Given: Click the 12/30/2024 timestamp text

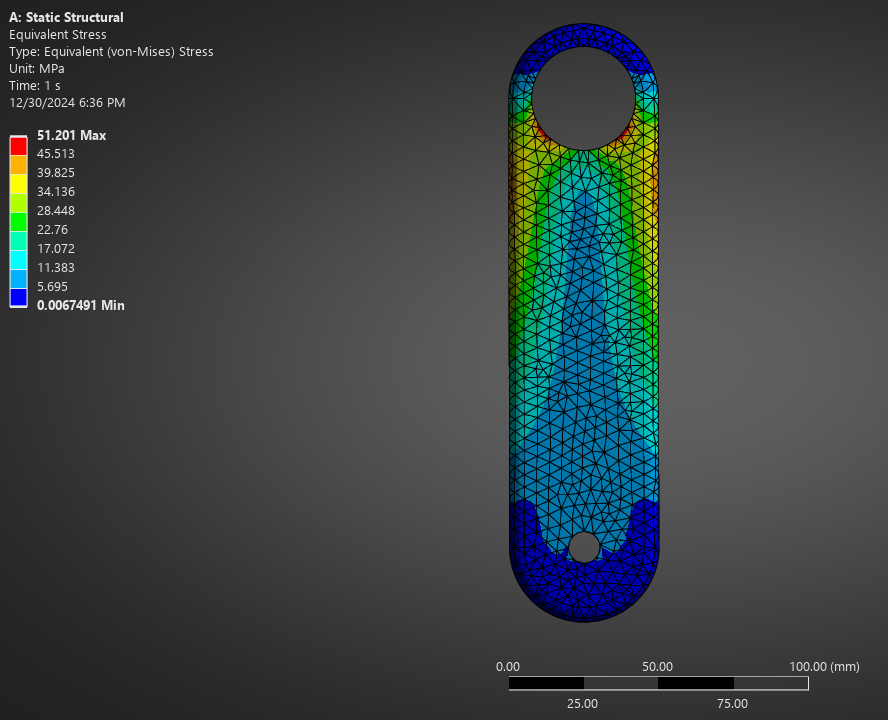Looking at the screenshot, I should coord(67,102).
